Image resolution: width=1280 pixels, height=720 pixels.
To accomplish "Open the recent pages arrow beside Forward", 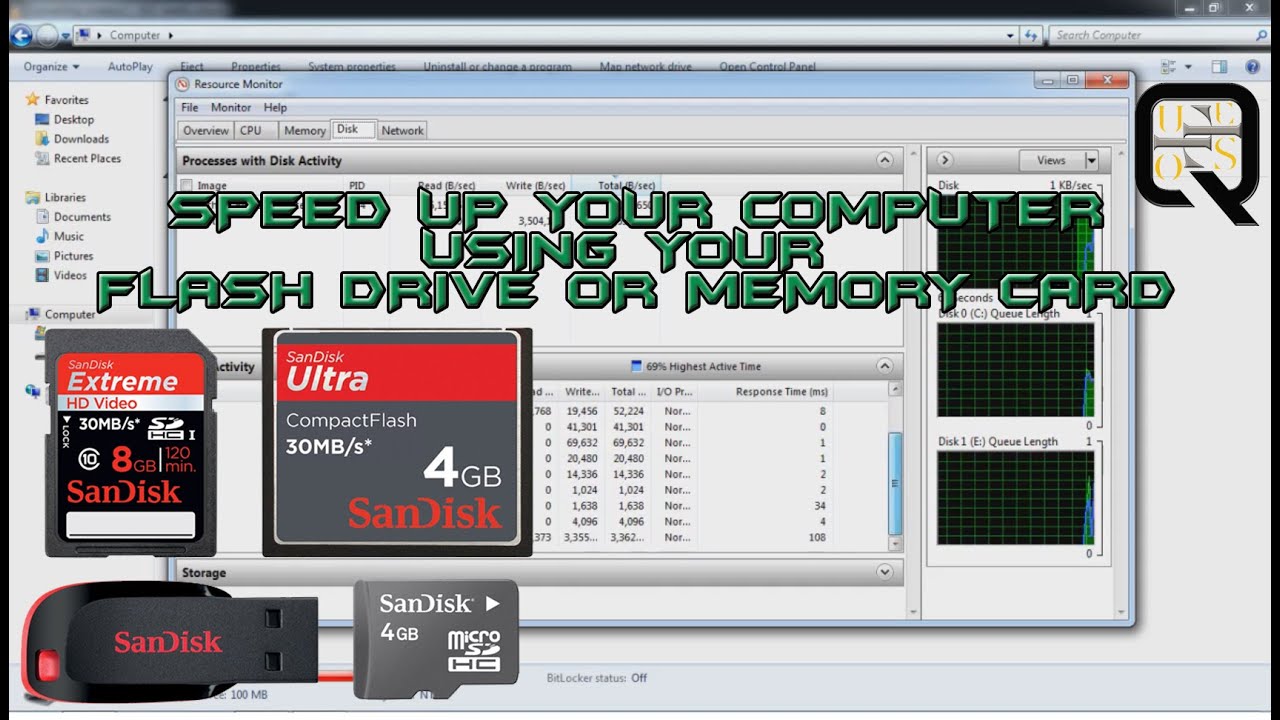I will (x=65, y=36).
